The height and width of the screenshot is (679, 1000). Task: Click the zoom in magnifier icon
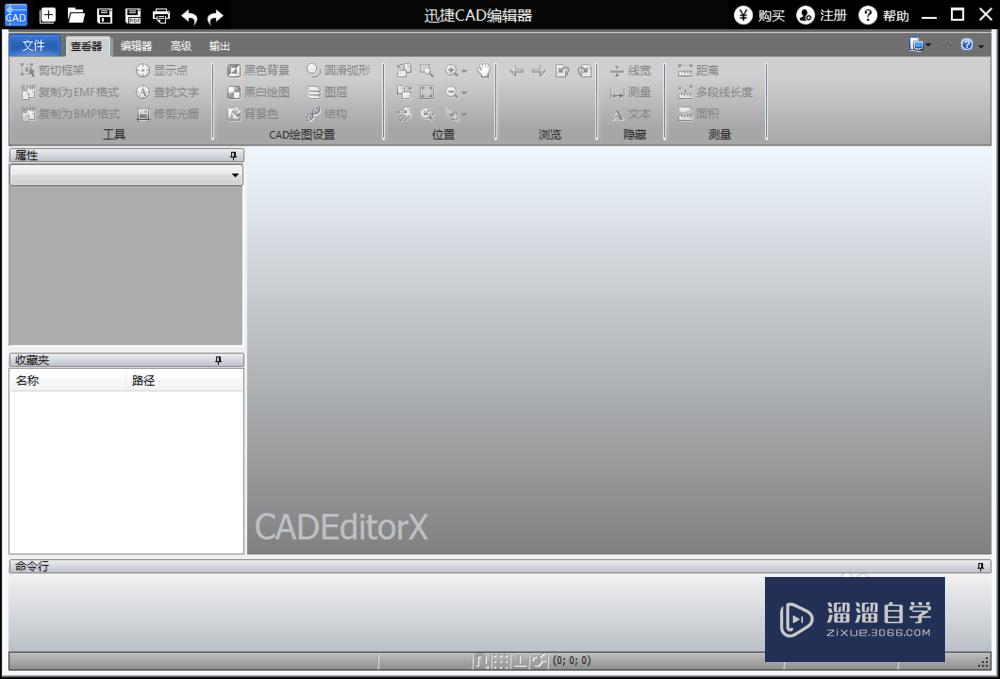tap(452, 70)
